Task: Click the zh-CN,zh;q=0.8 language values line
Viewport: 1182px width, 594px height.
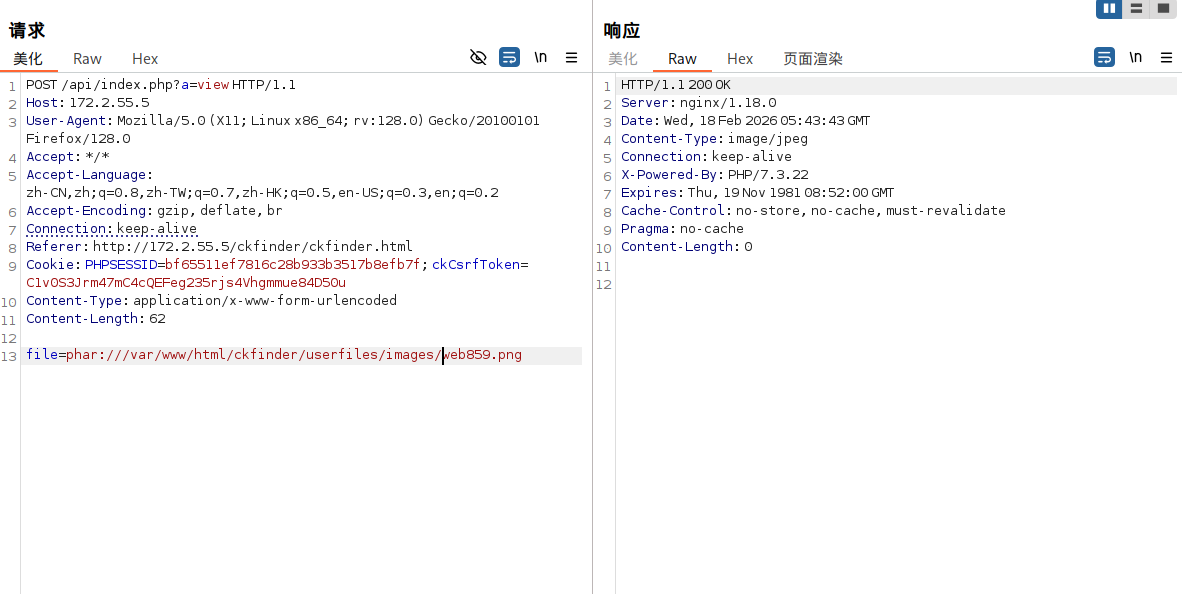Action: (x=262, y=193)
